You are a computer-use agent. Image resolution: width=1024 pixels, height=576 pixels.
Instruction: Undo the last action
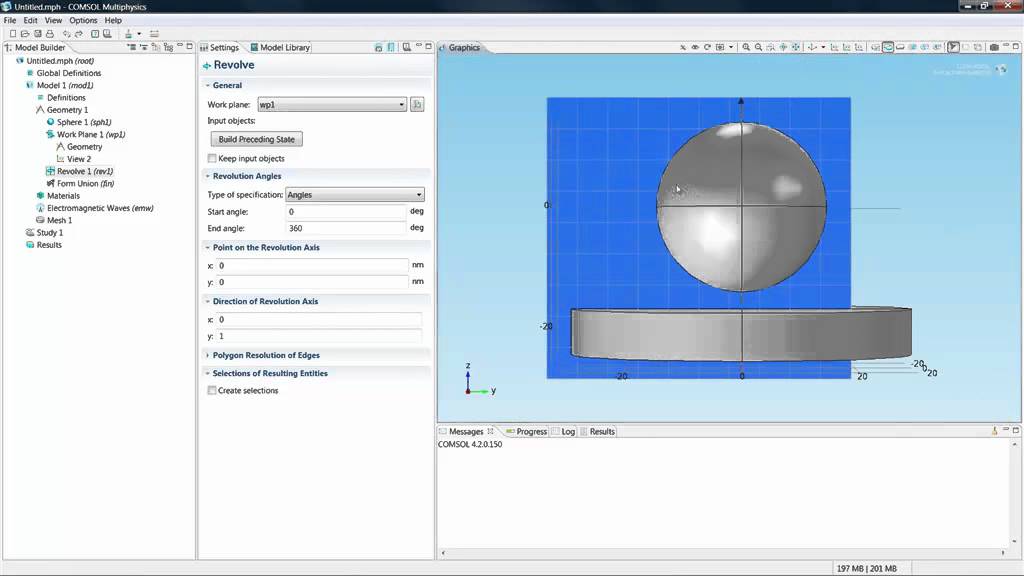tap(67, 33)
